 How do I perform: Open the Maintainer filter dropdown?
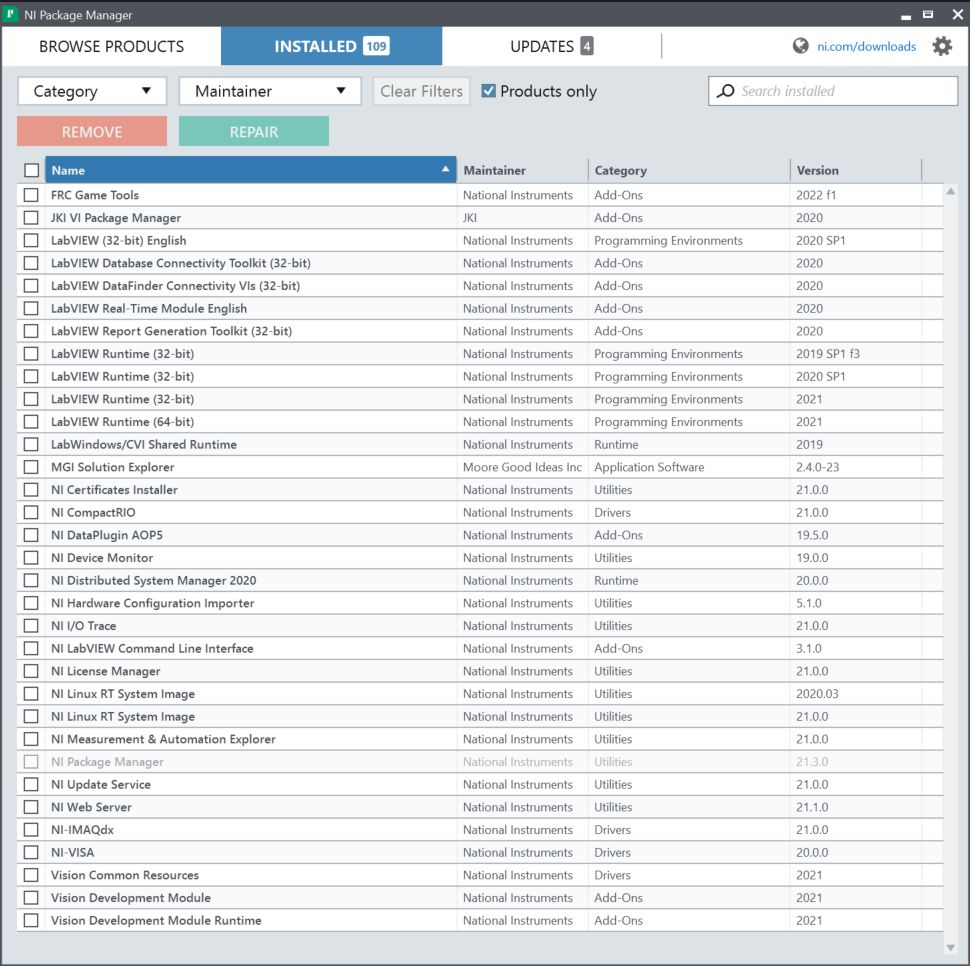coord(270,91)
